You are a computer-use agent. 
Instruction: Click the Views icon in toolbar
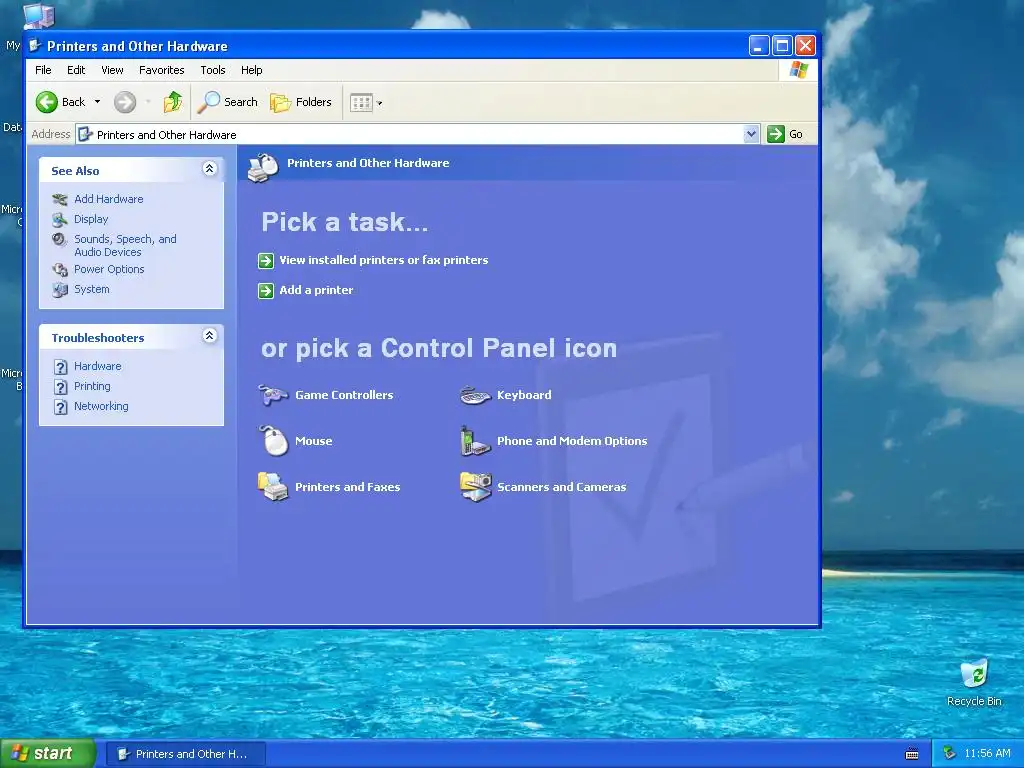(x=361, y=103)
